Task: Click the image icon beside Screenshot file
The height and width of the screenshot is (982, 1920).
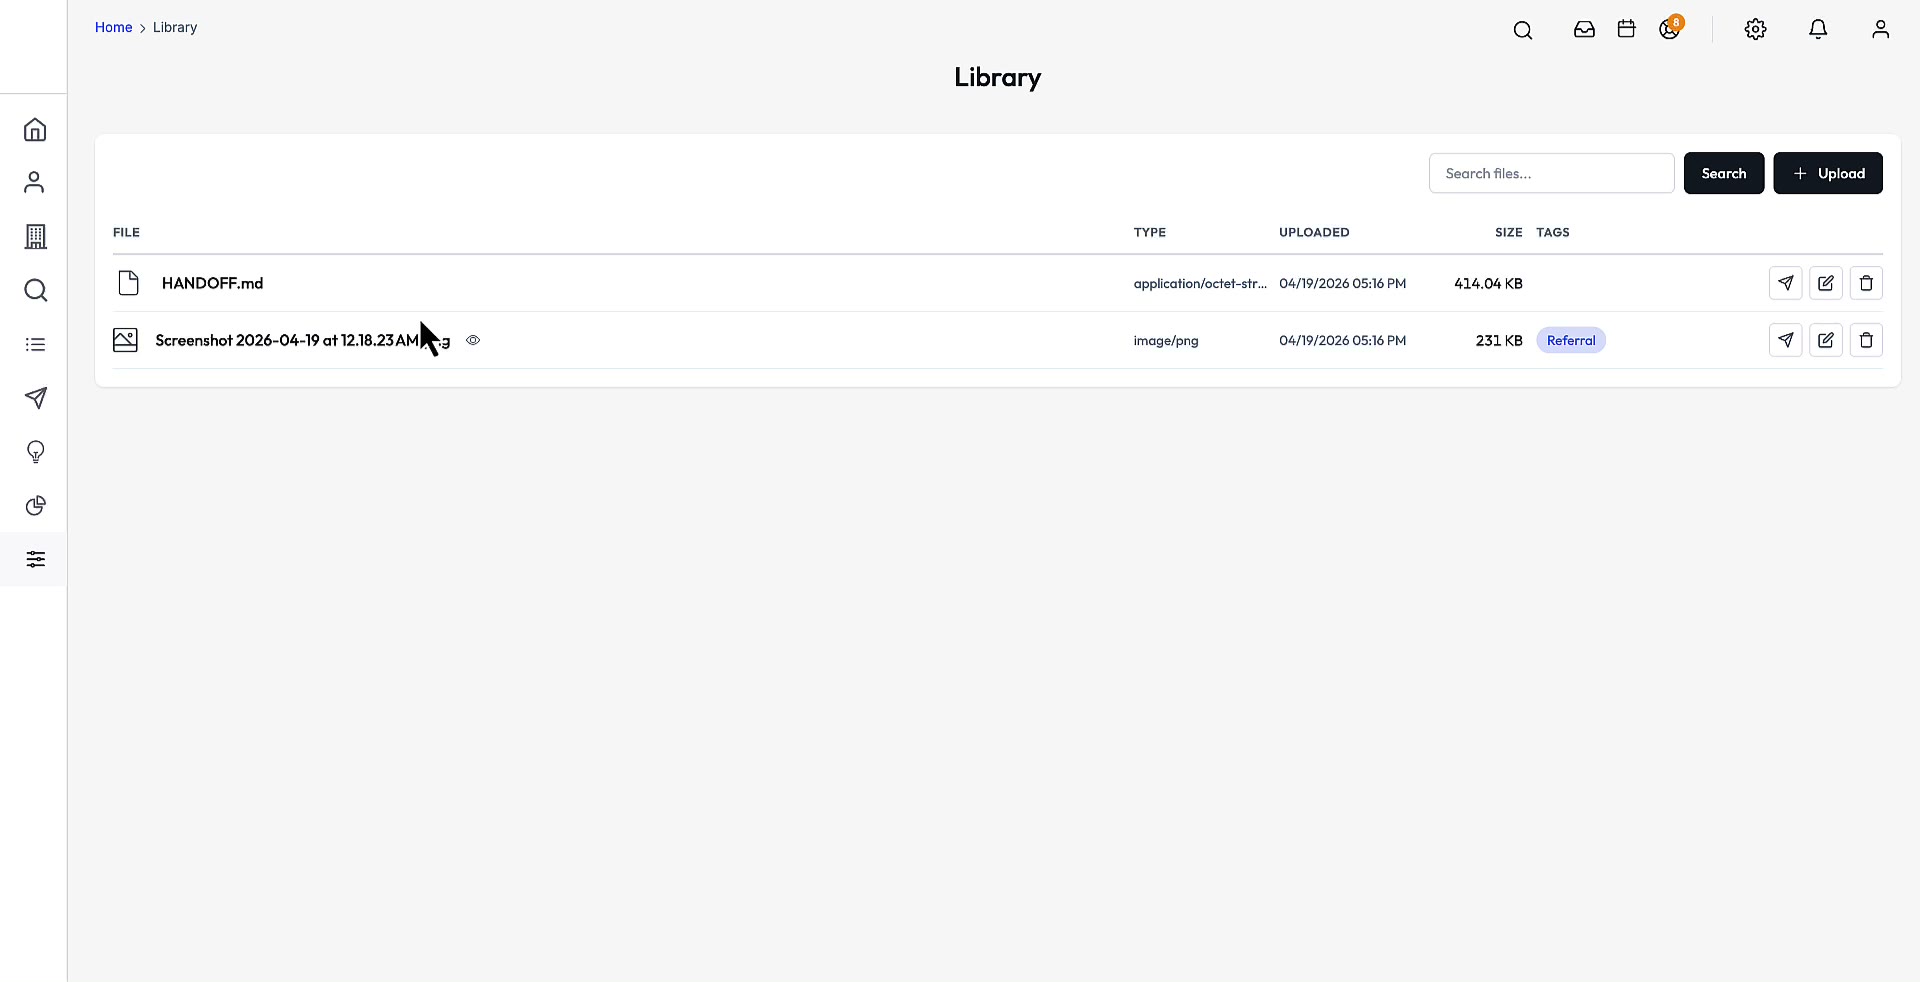Action: click(125, 340)
